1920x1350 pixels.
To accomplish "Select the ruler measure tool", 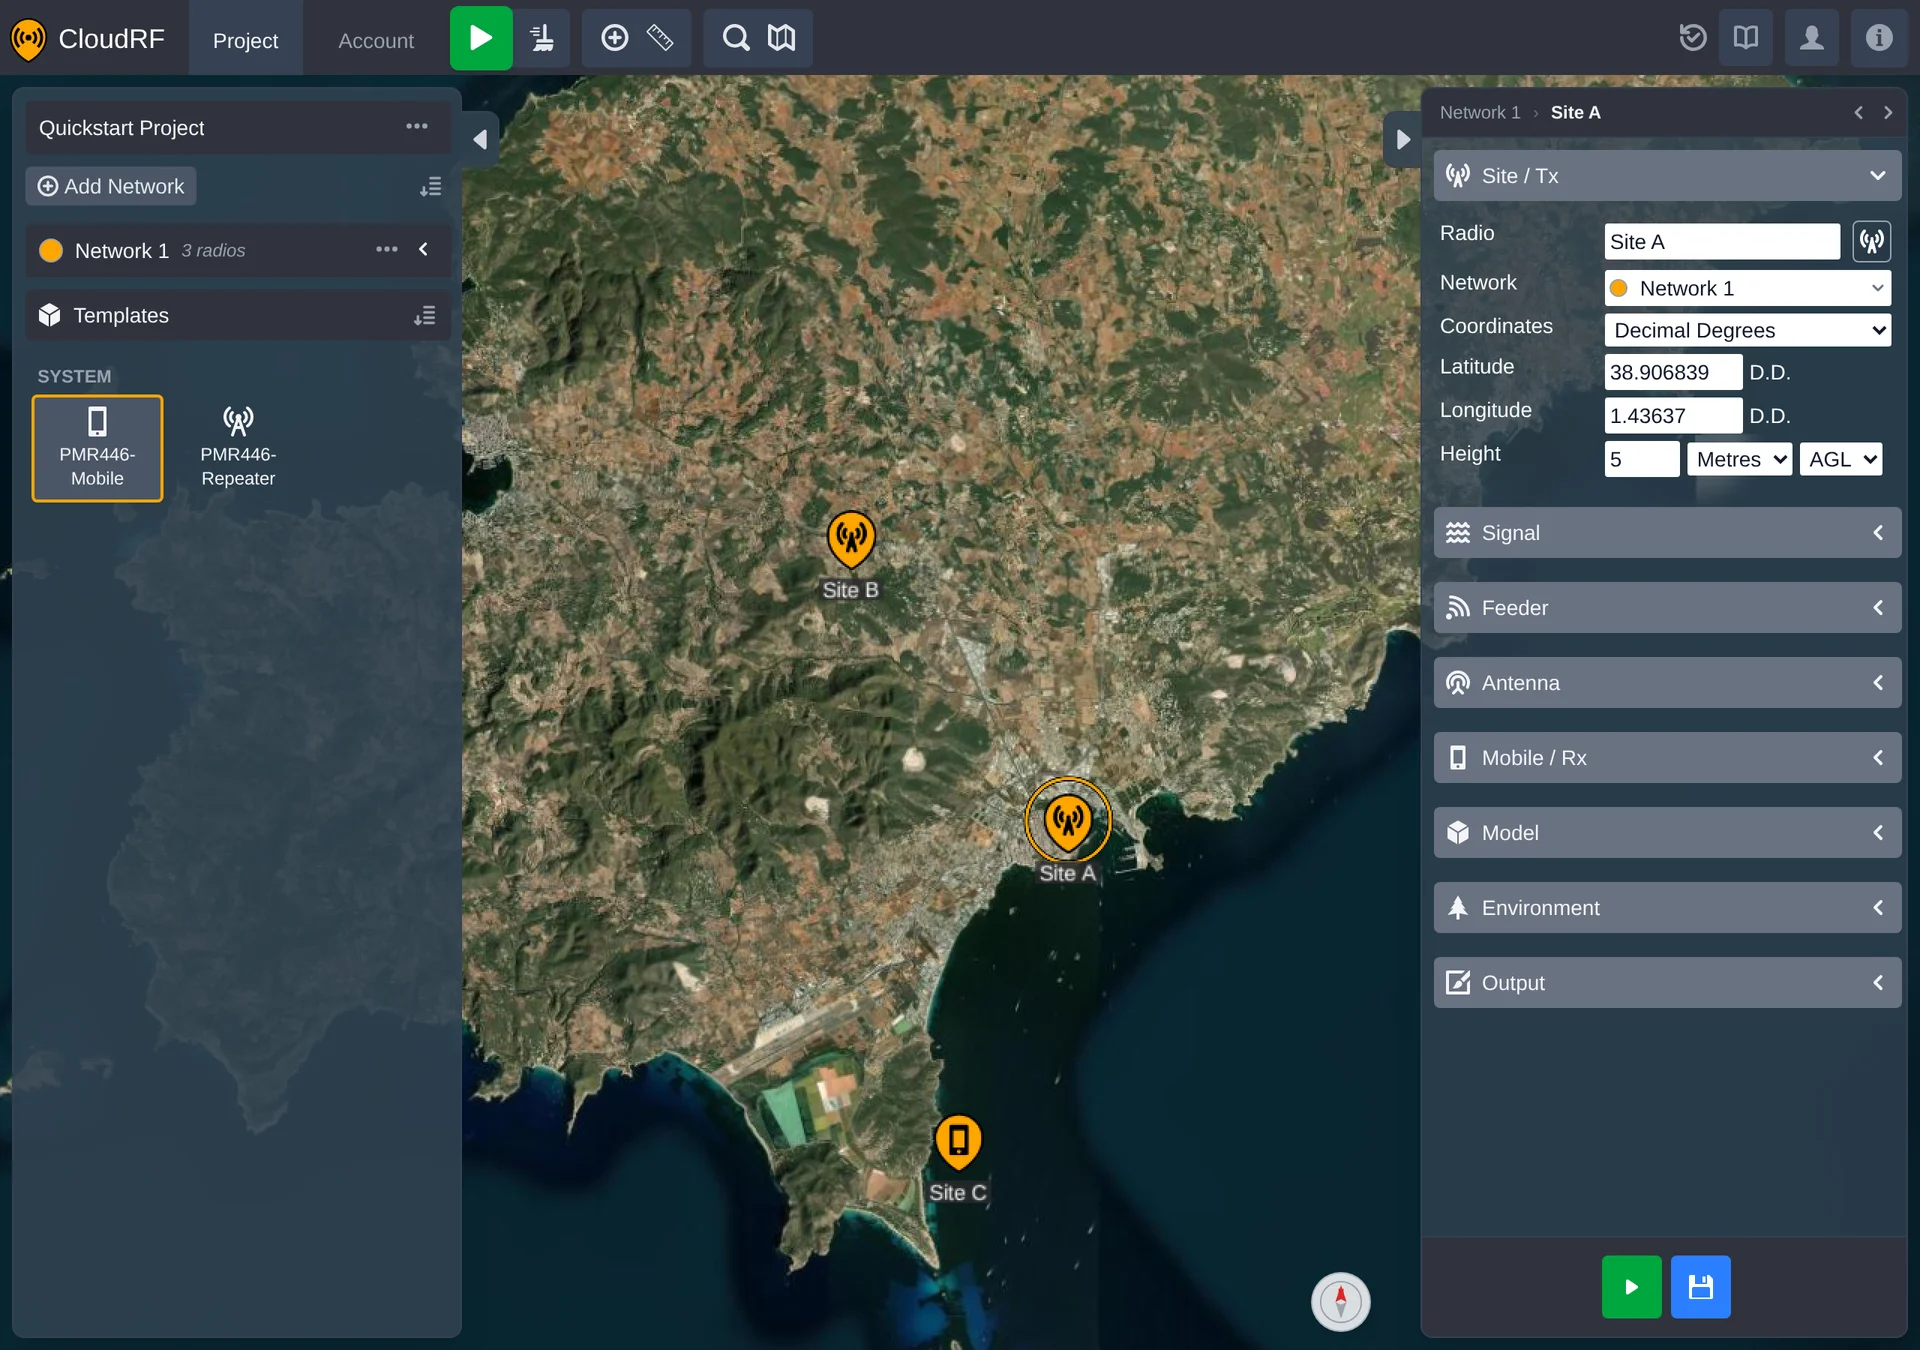I will click(x=660, y=38).
